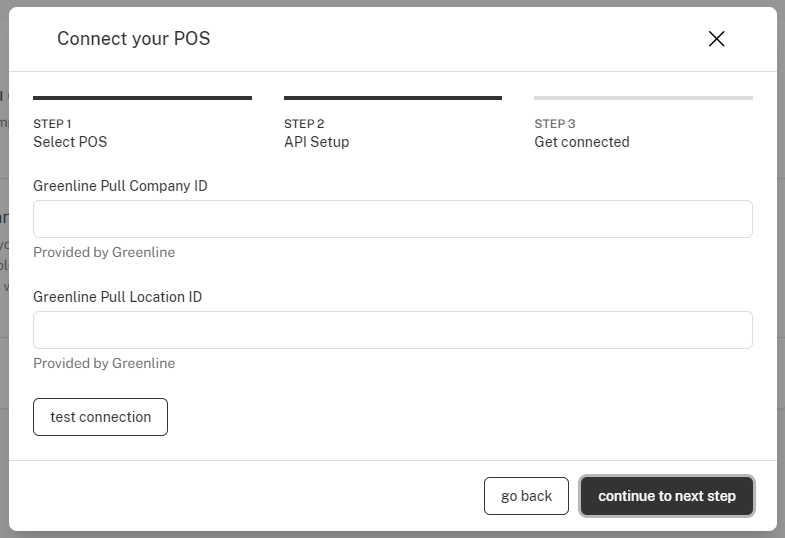The width and height of the screenshot is (785, 538).
Task: Close the Connect your POS dialog
Action: coord(716,39)
